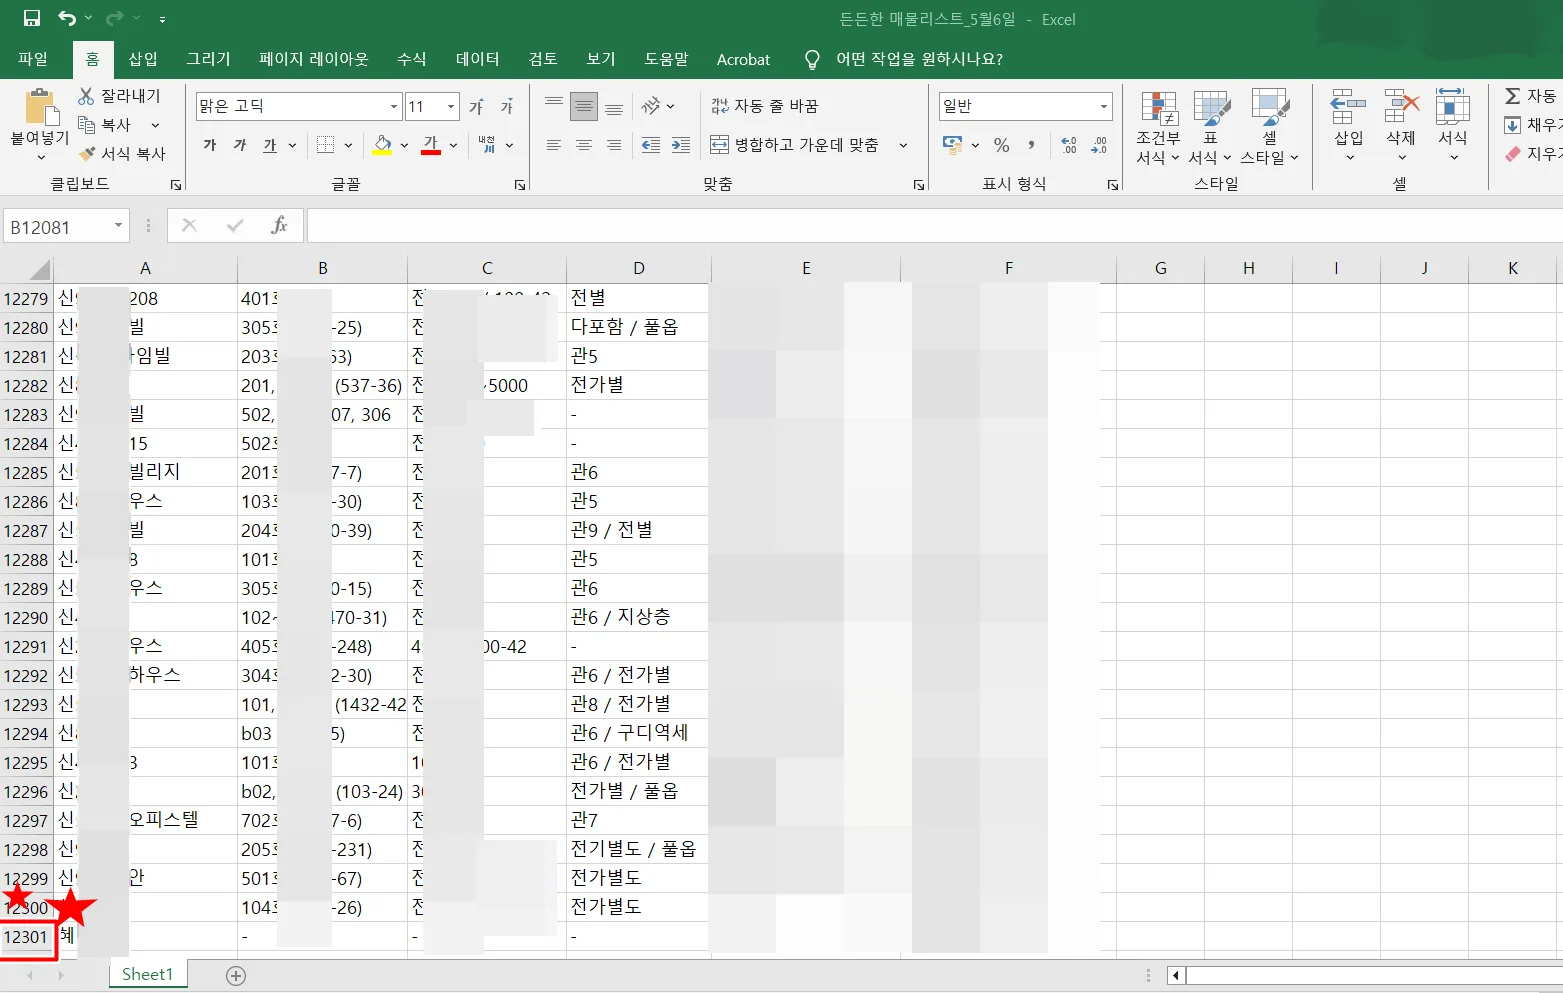1563x993 pixels.
Task: Toggle Wrap Text (자동 줄 바꿈)
Action: coord(765,106)
